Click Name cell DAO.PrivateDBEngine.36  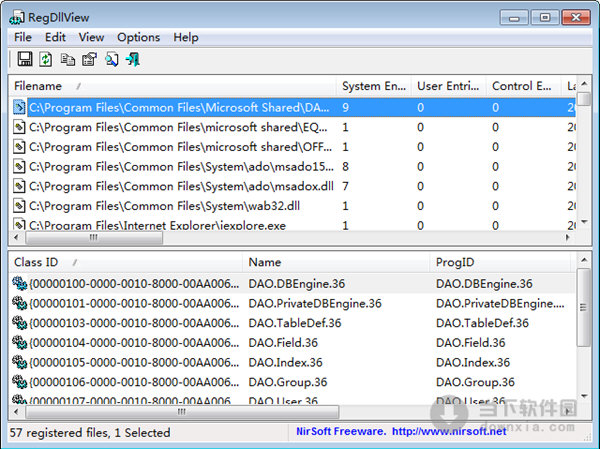(315, 303)
